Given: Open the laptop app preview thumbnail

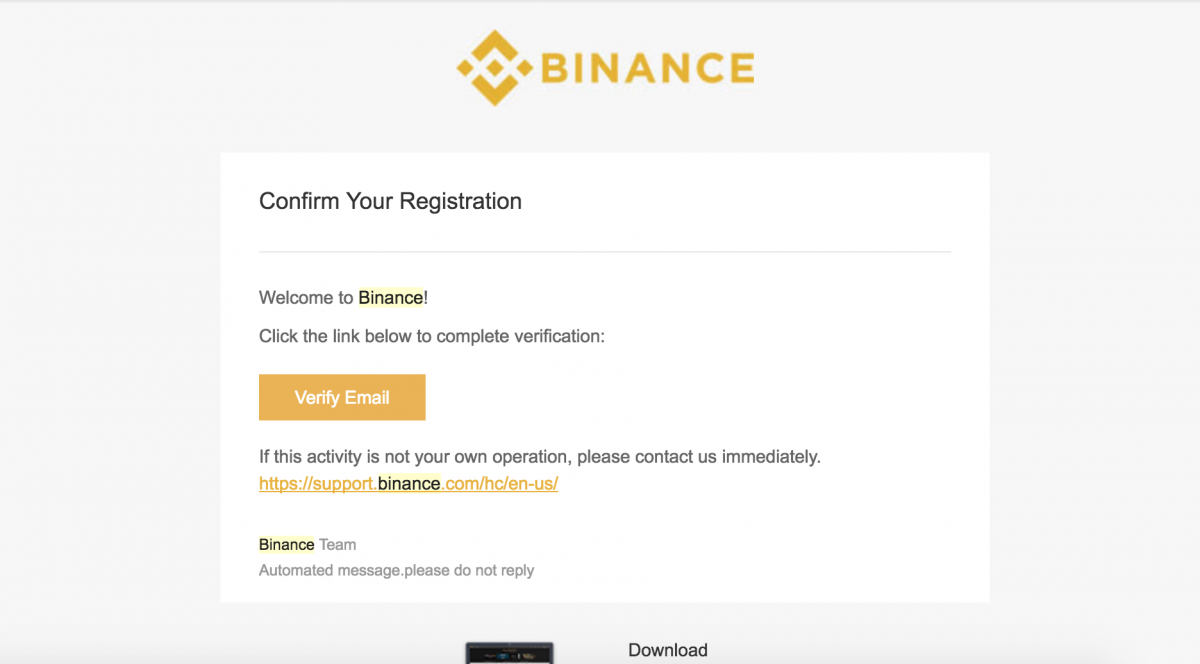Looking at the screenshot, I should click(509, 653).
